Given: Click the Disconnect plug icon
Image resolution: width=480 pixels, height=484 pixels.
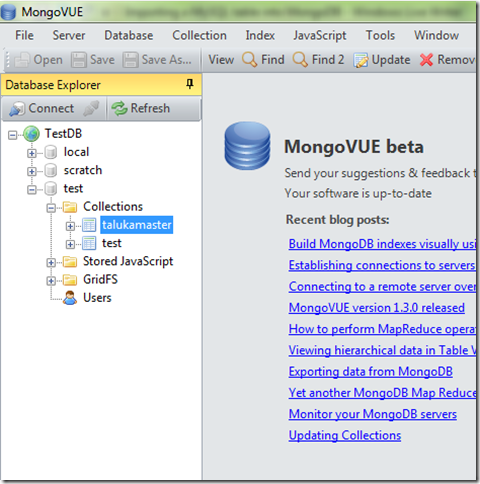Looking at the screenshot, I should (x=91, y=109).
